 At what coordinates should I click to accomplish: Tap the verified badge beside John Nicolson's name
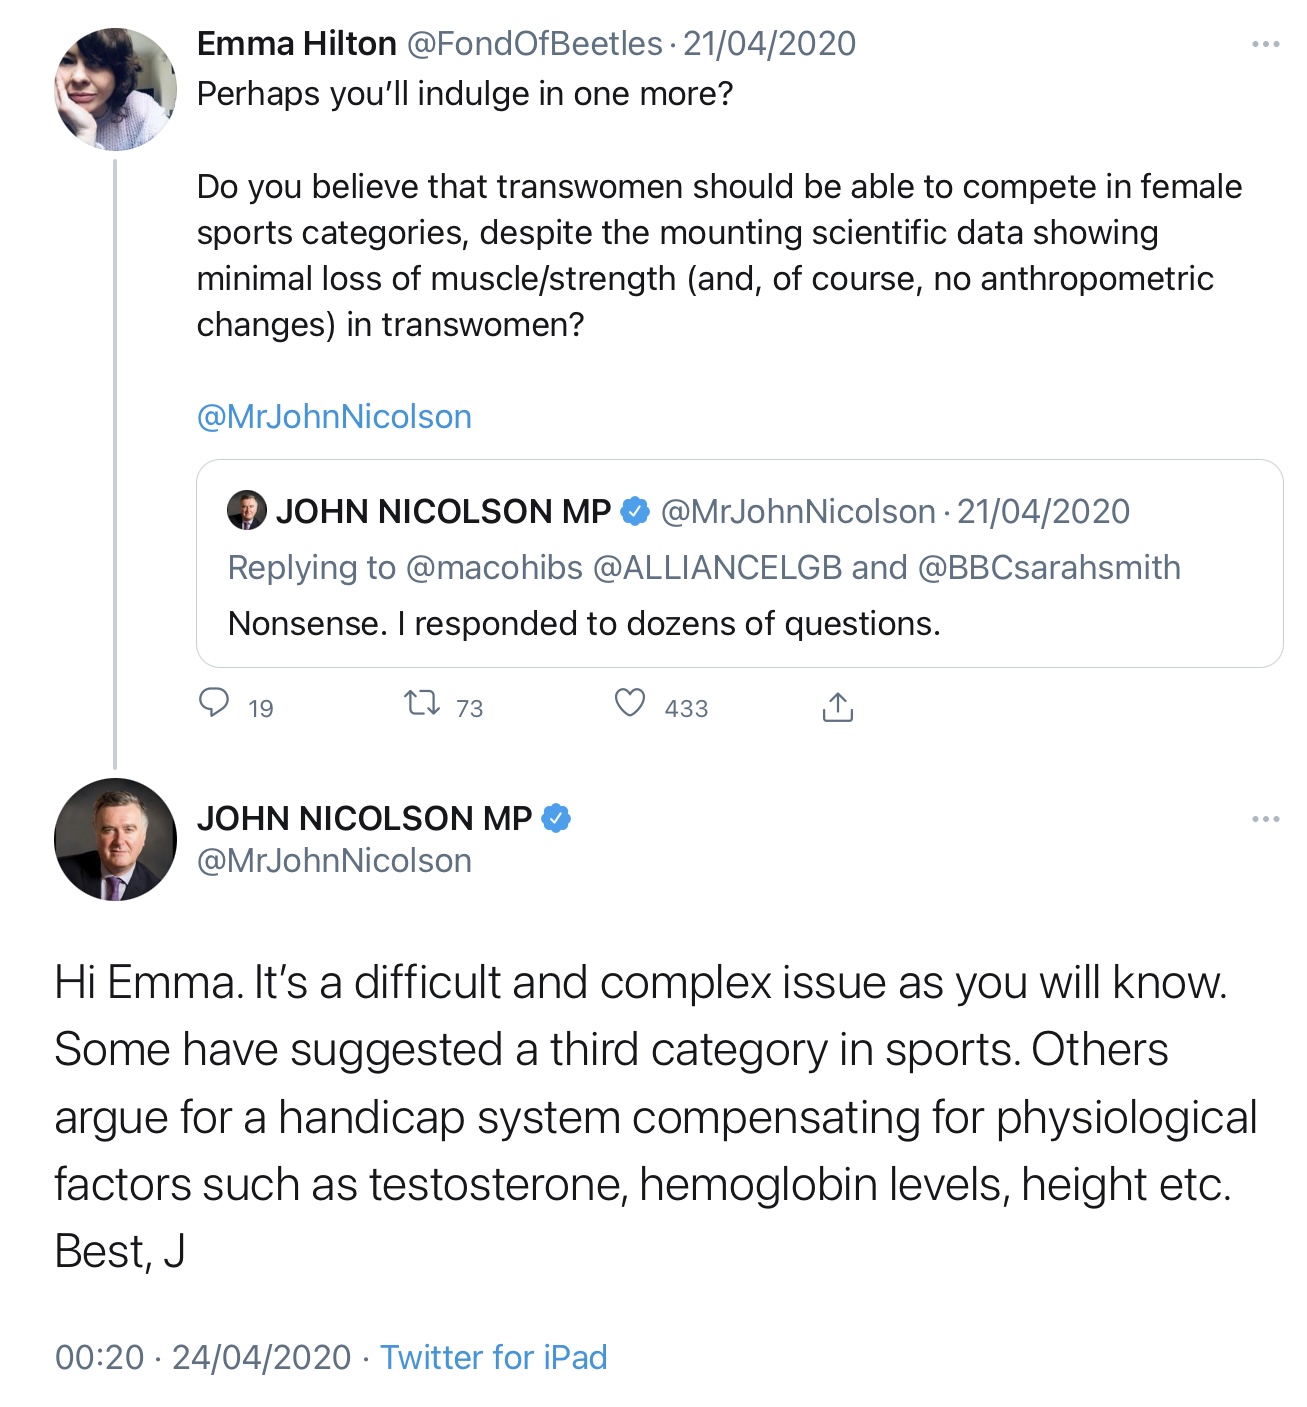pyautogui.click(x=556, y=818)
